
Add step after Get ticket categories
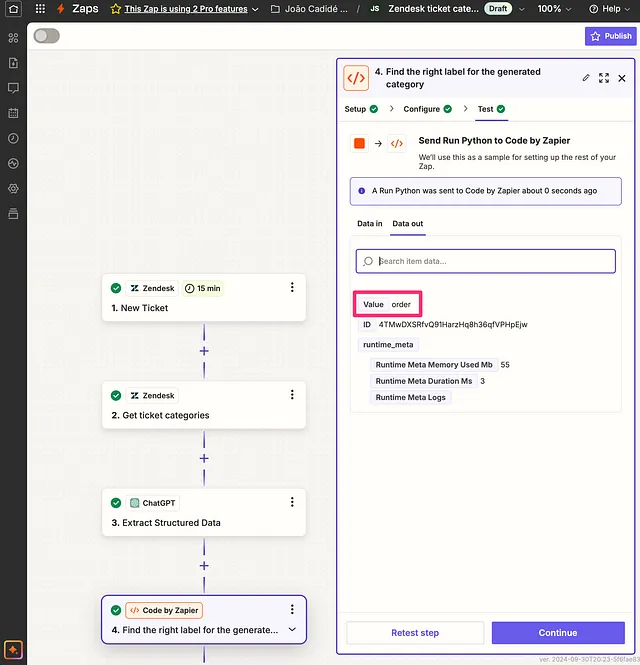pos(204,458)
